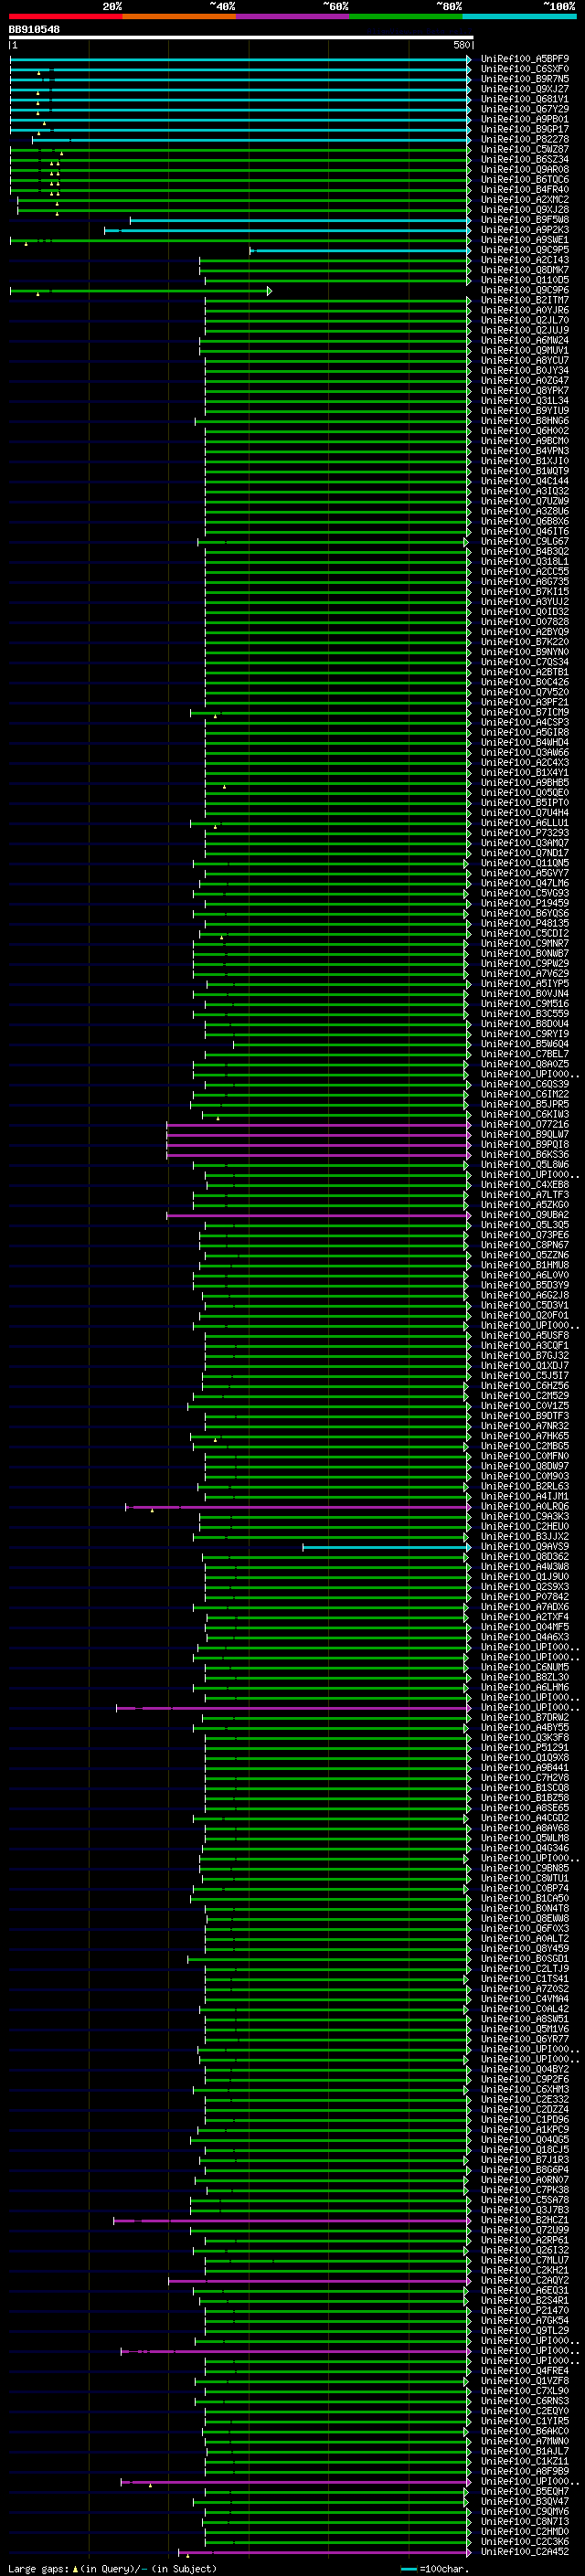This screenshot has width=585, height=2576.
Task: Open hit label UniRef100_C4XEB8
Action: pos(525,1185)
